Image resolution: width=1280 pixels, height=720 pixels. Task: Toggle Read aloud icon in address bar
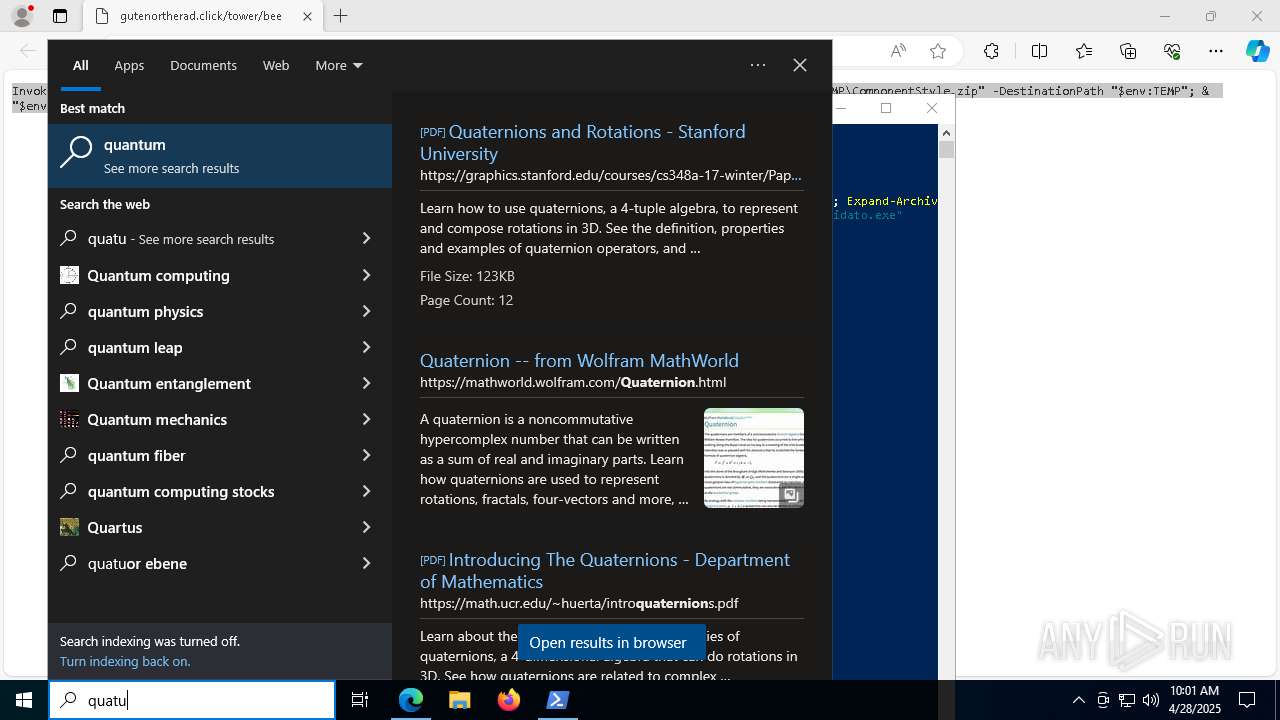click(x=898, y=51)
